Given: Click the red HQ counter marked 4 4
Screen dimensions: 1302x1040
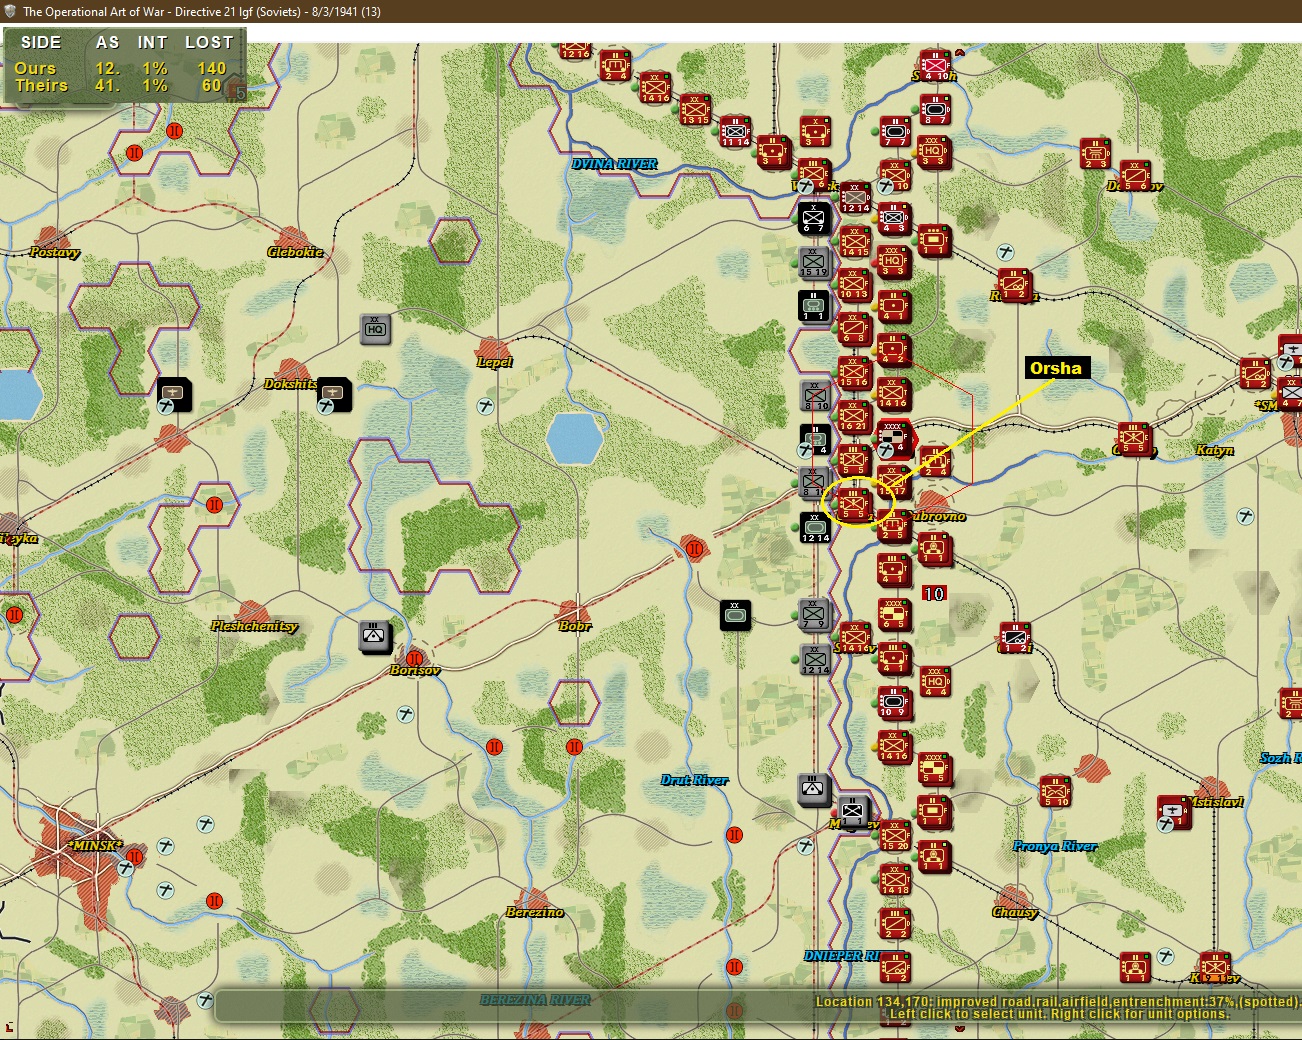Looking at the screenshot, I should coord(934,680).
